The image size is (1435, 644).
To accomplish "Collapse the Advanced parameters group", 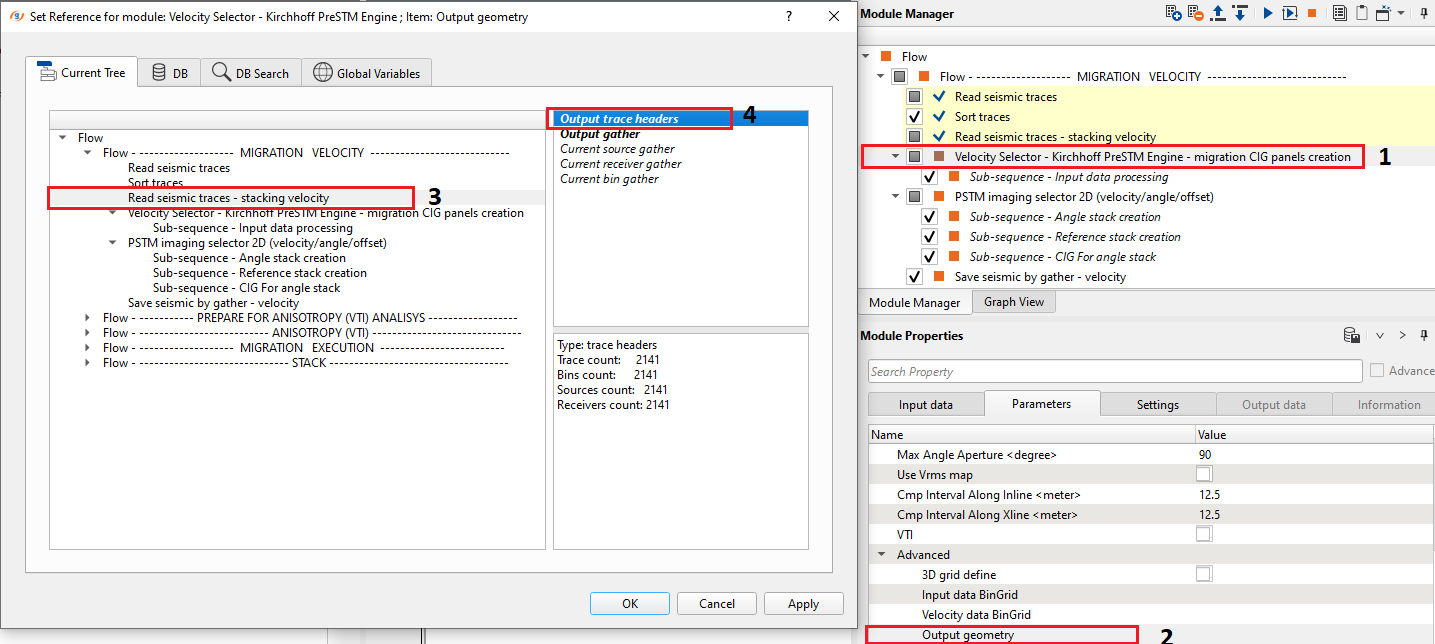I will point(881,555).
